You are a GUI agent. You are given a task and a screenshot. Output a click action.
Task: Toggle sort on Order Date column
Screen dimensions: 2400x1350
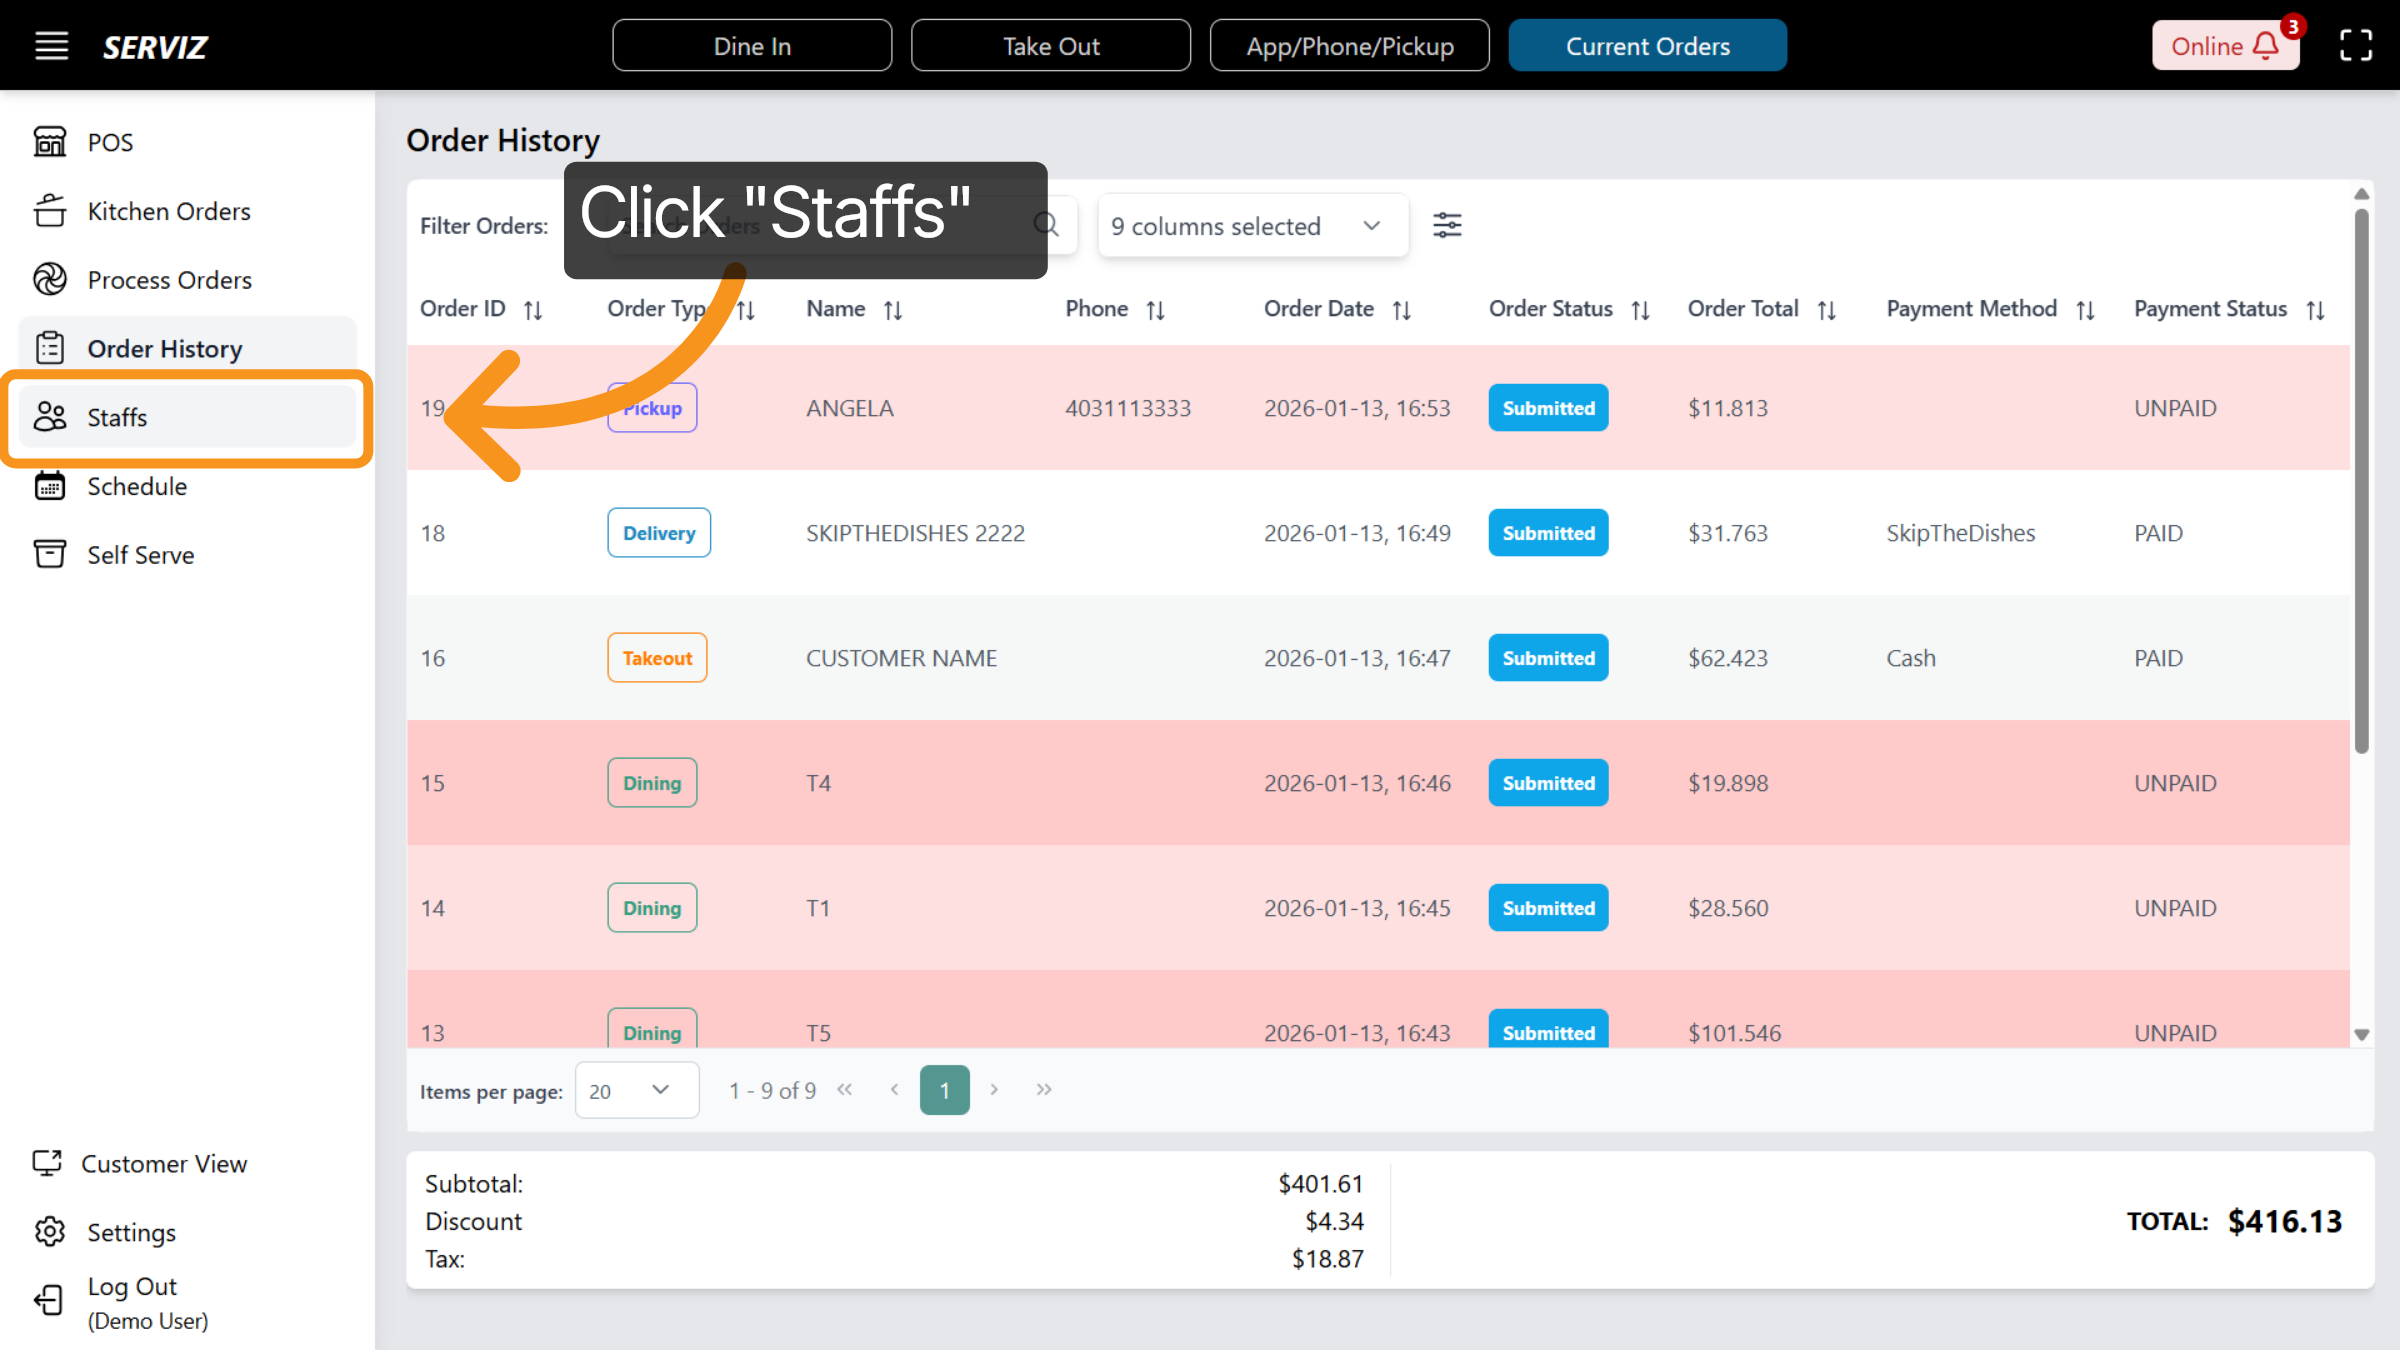[1401, 310]
